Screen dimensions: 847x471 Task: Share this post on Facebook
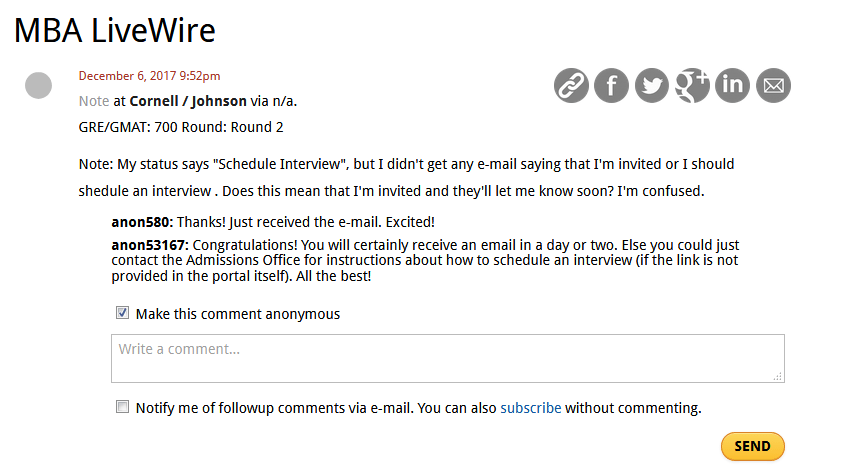coord(611,86)
